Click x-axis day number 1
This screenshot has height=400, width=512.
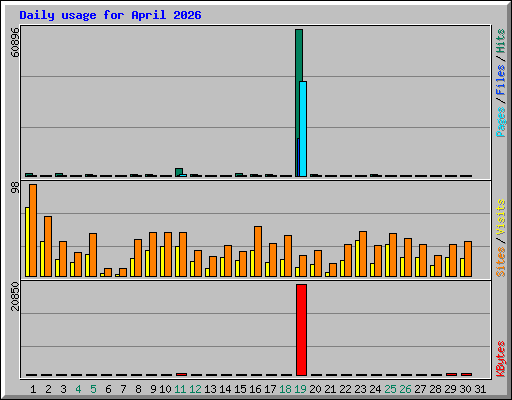(x=33, y=389)
